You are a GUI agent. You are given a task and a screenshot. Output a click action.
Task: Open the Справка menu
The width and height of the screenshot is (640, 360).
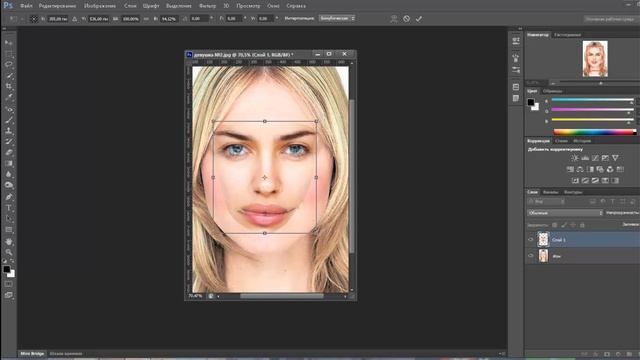(296, 6)
